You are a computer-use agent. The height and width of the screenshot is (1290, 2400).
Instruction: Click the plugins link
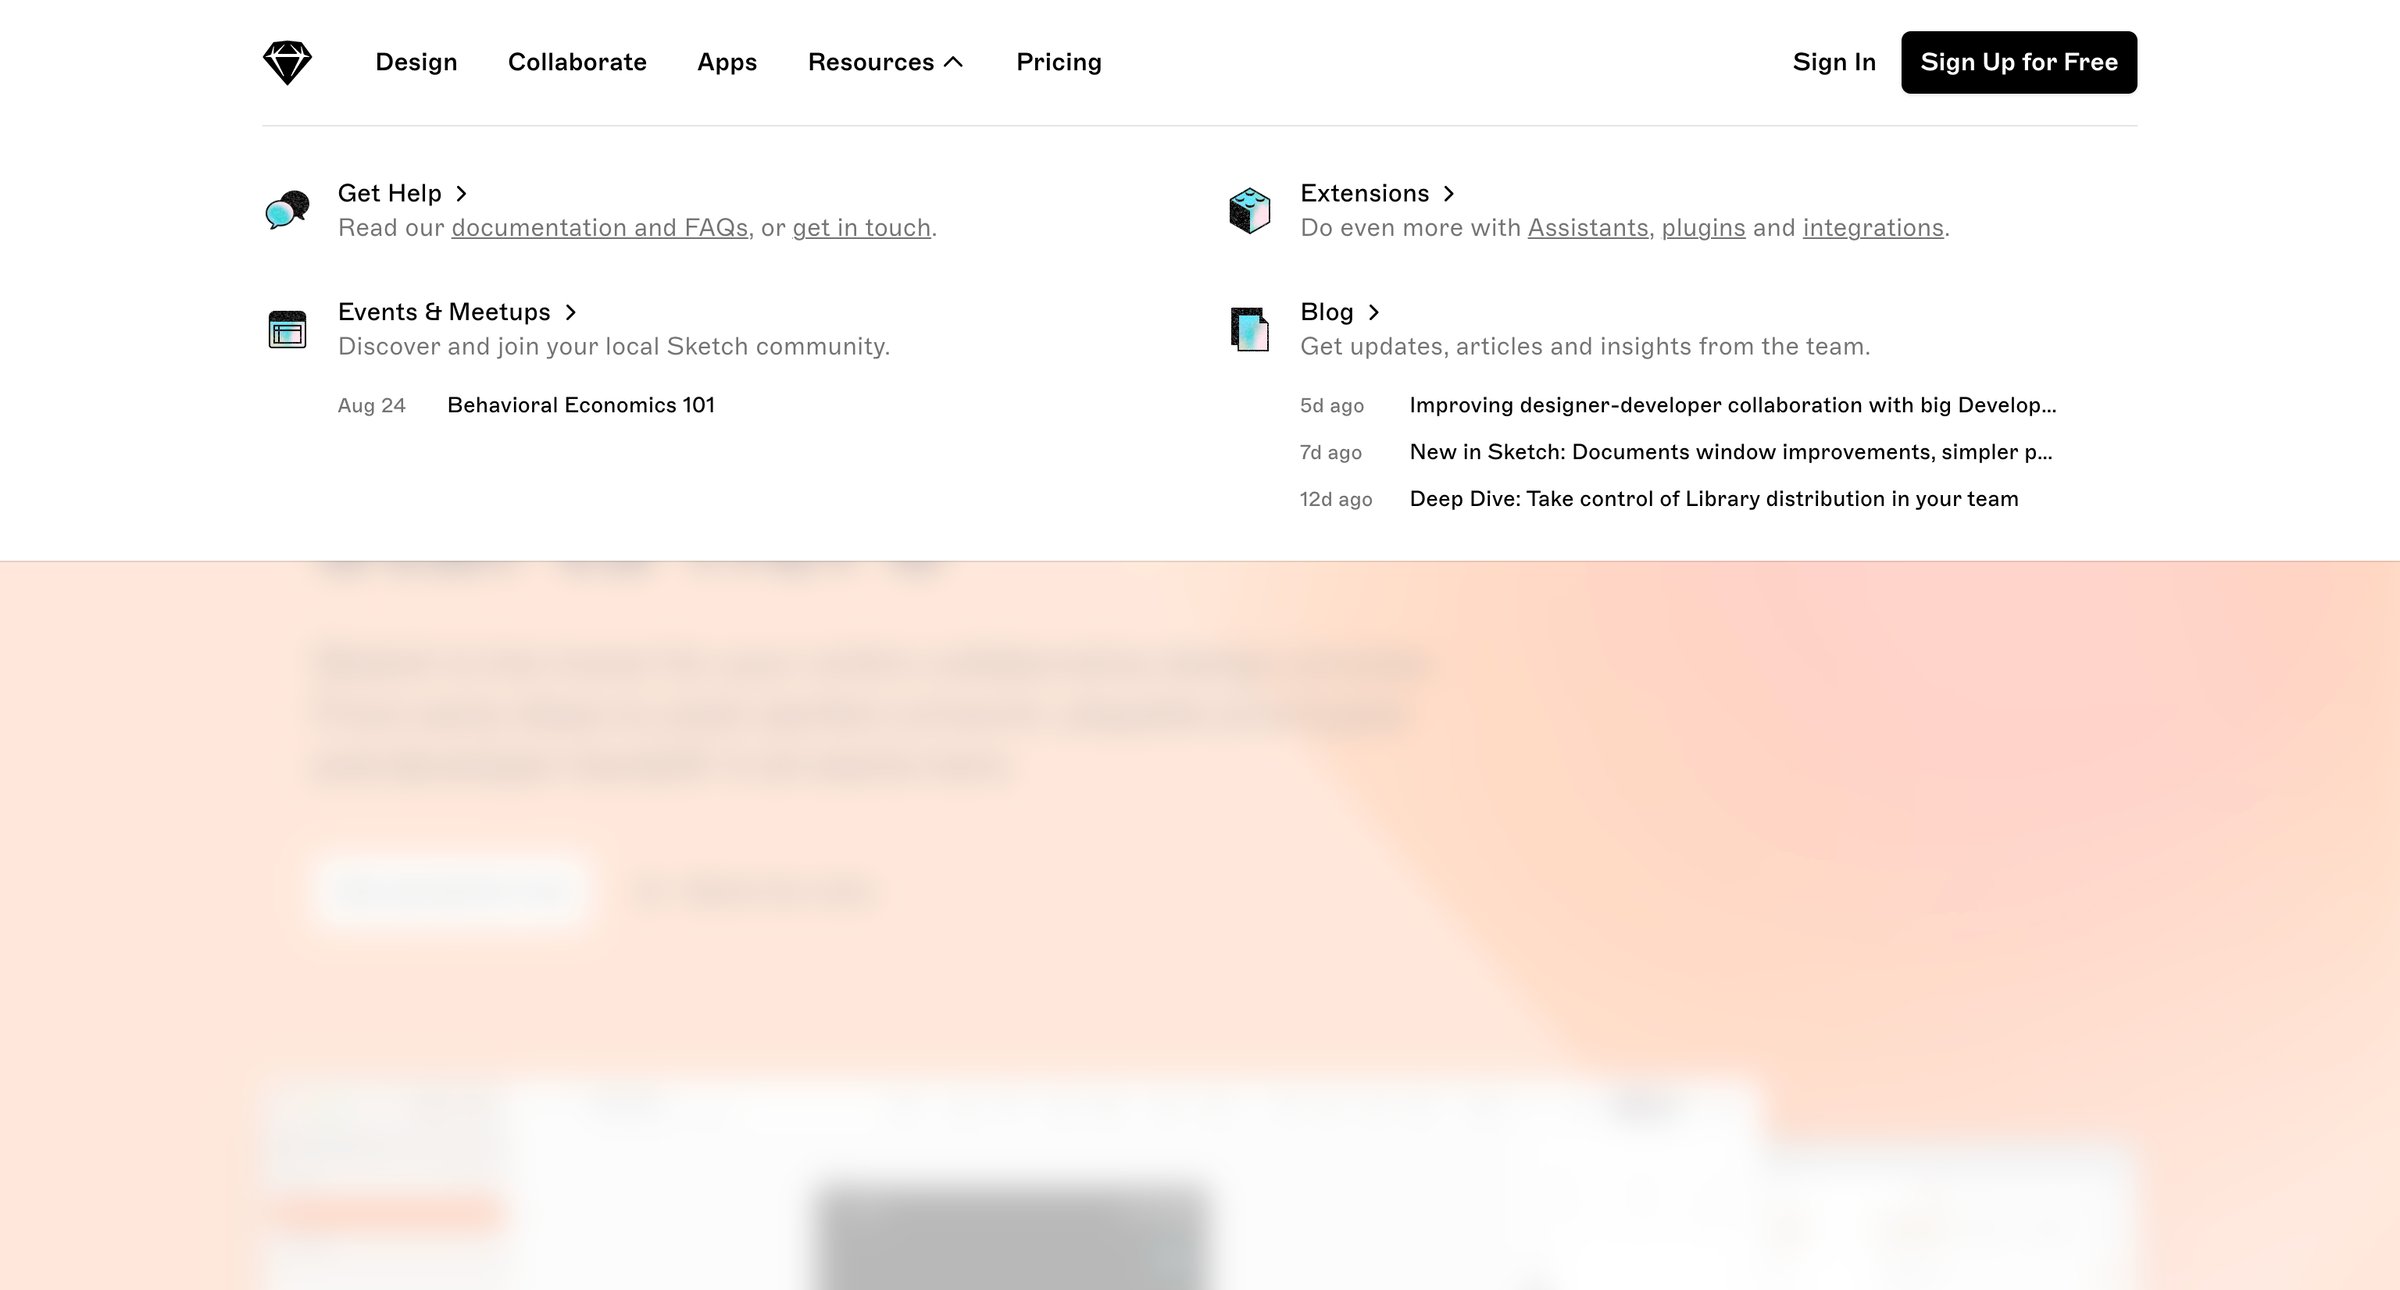1703,228
